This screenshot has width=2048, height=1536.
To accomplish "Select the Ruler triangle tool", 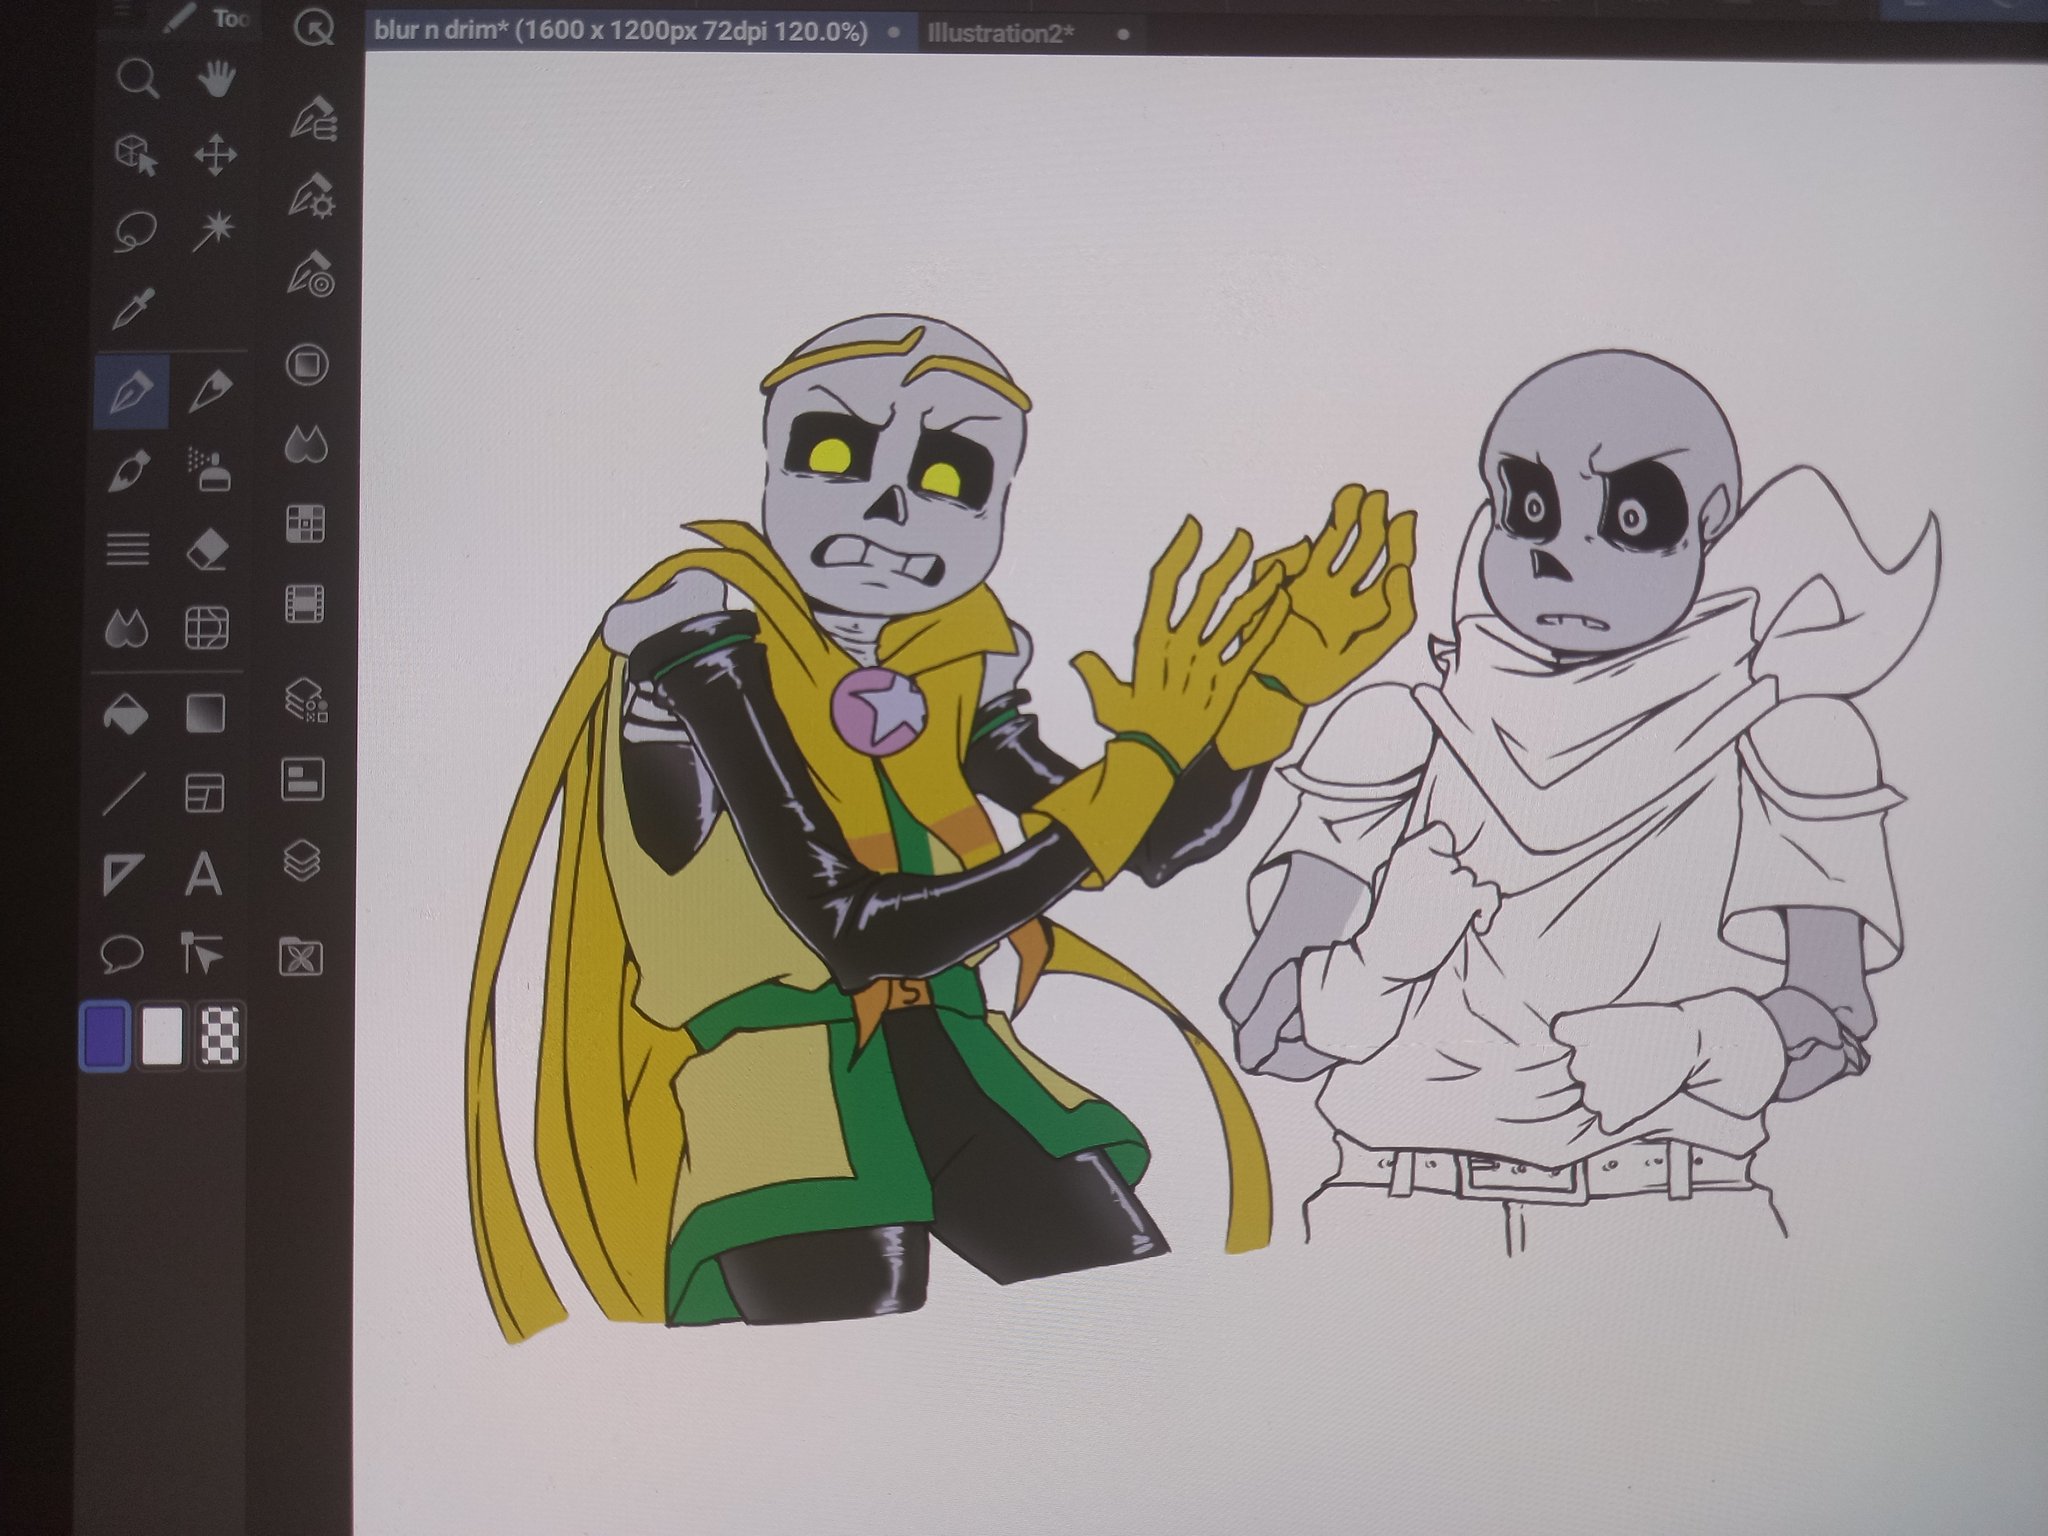I will pos(124,875).
